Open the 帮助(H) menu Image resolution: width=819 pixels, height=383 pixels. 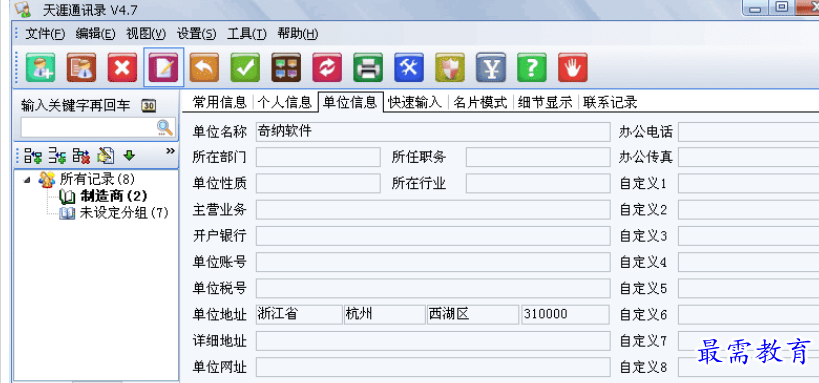point(298,34)
